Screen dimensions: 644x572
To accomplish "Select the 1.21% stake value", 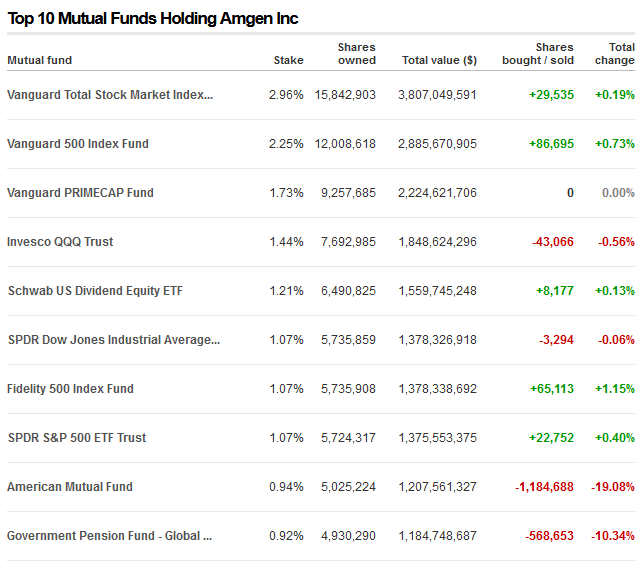I will click(286, 291).
